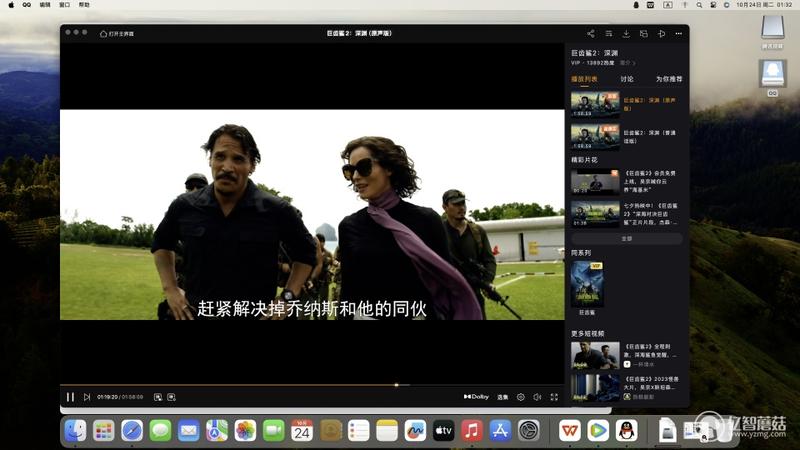800x450 pixels.
Task: Open WPS Office from the Dock
Action: [x=569, y=431]
